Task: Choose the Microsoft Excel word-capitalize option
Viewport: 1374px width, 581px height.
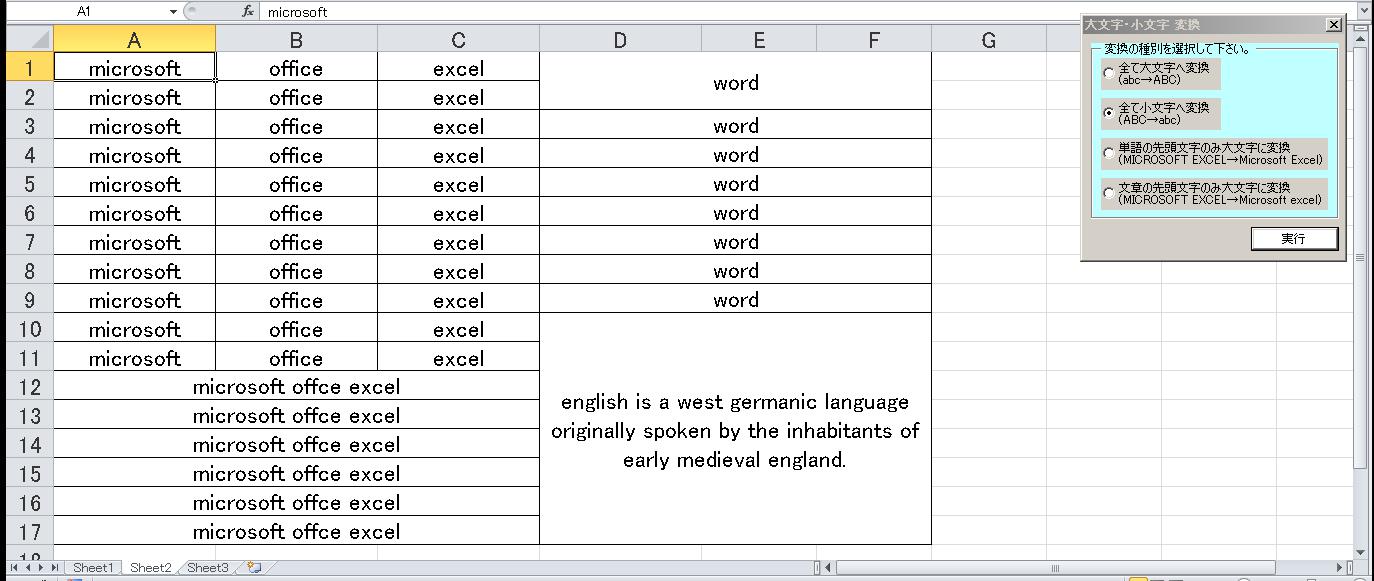Action: click(1108, 153)
